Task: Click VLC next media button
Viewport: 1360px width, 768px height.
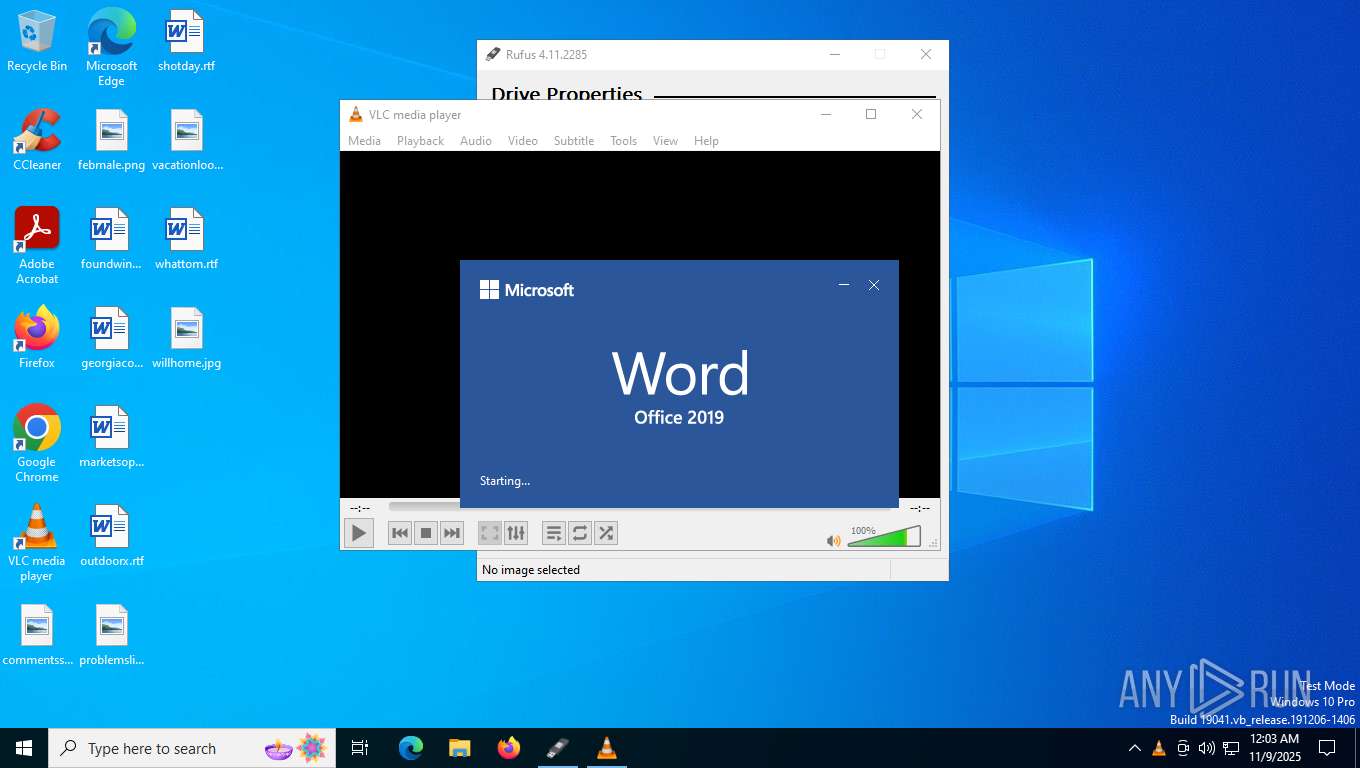Action: (452, 533)
